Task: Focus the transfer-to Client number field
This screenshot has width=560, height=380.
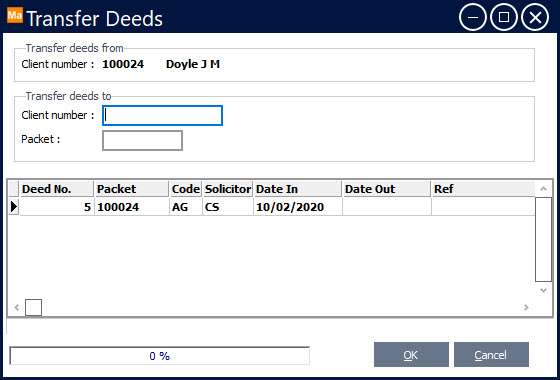Action: (x=162, y=115)
